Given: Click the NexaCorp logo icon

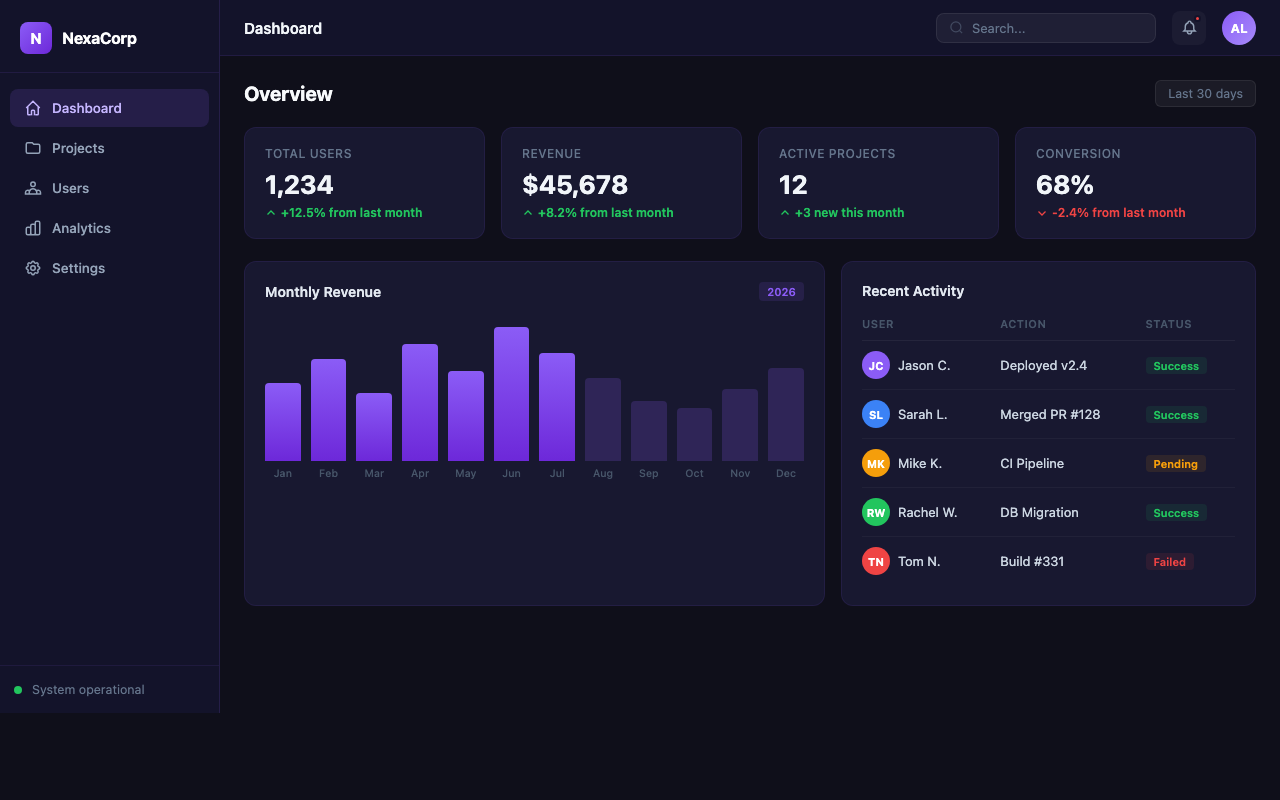Looking at the screenshot, I should click(x=36, y=38).
